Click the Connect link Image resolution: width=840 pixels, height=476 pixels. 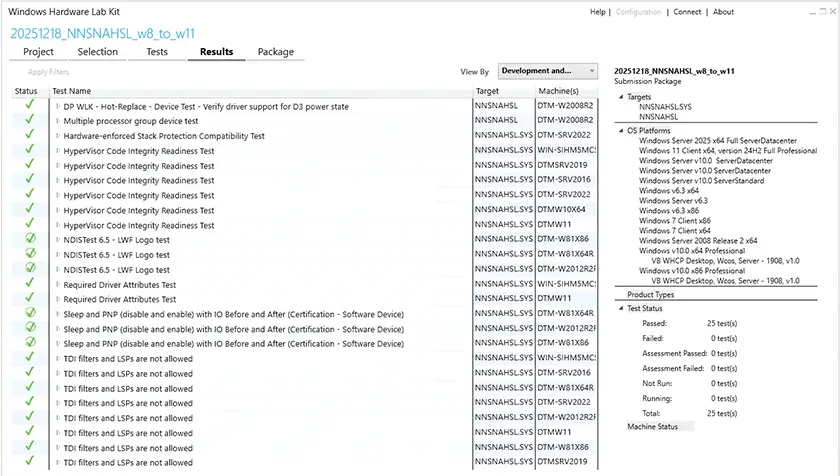(x=687, y=12)
